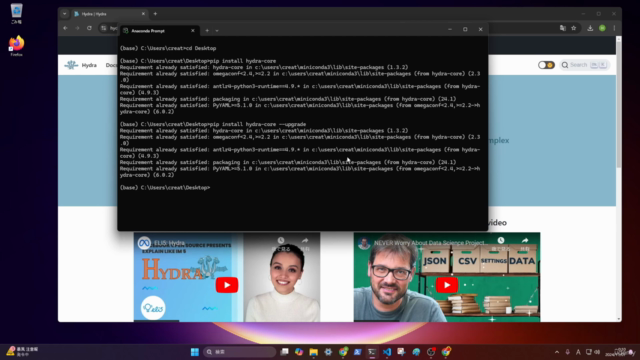Open Task View on the taskbar
Viewport: 640px width, 360px height.
pos(284,352)
